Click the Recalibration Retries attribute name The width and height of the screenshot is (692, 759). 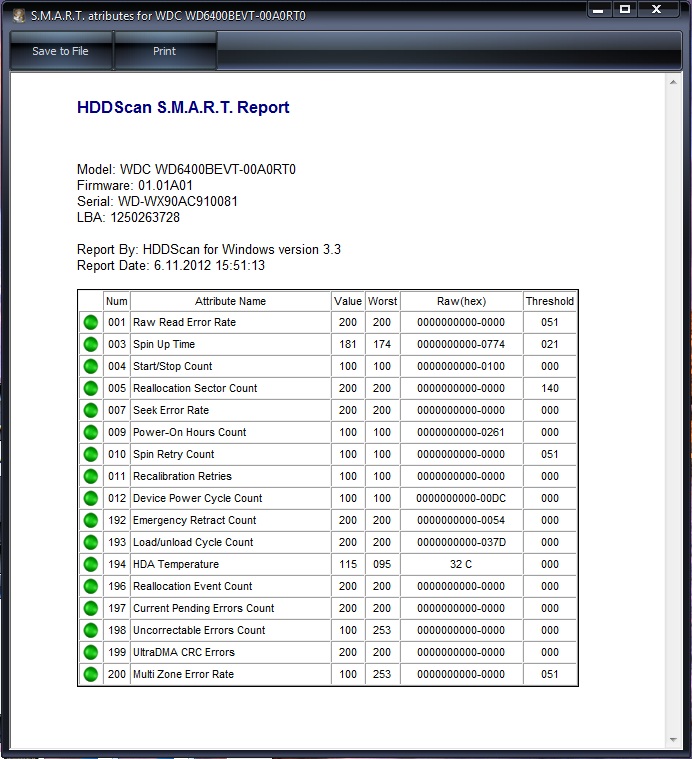pos(182,476)
